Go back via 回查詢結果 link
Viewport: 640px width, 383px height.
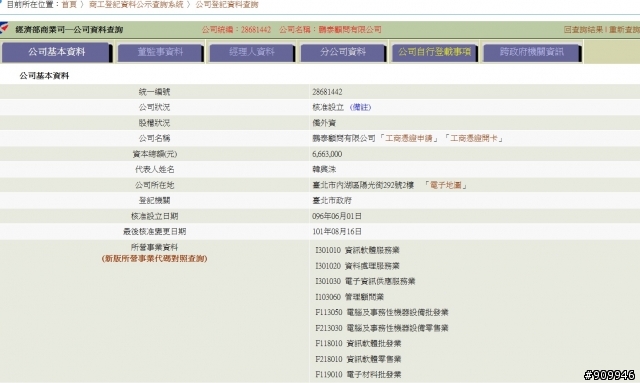coord(583,29)
